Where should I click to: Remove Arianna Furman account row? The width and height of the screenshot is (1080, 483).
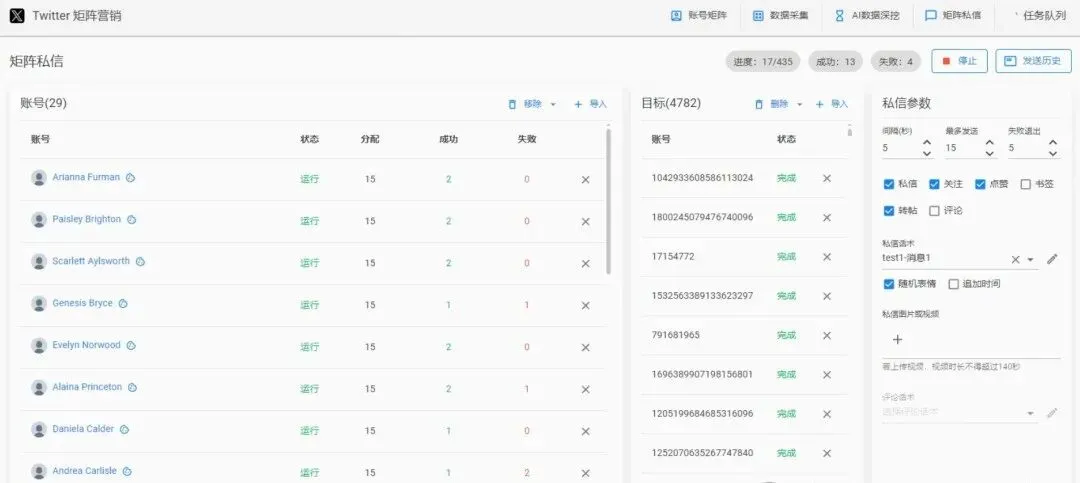click(x=585, y=179)
